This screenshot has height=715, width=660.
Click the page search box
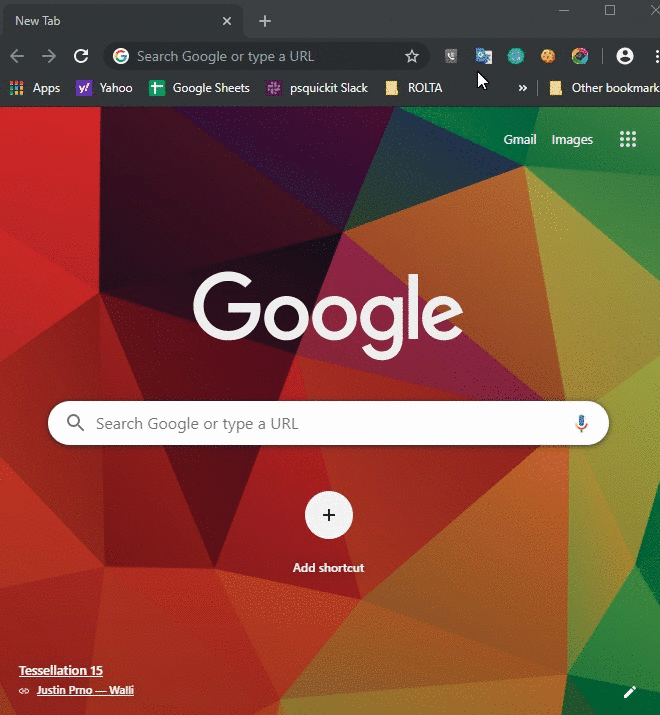point(328,423)
